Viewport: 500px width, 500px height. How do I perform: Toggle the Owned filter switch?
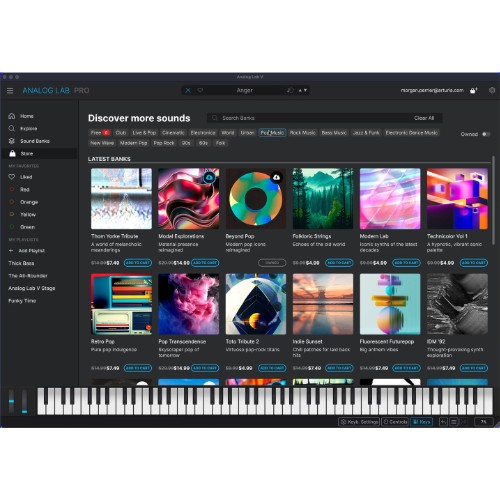point(486,134)
